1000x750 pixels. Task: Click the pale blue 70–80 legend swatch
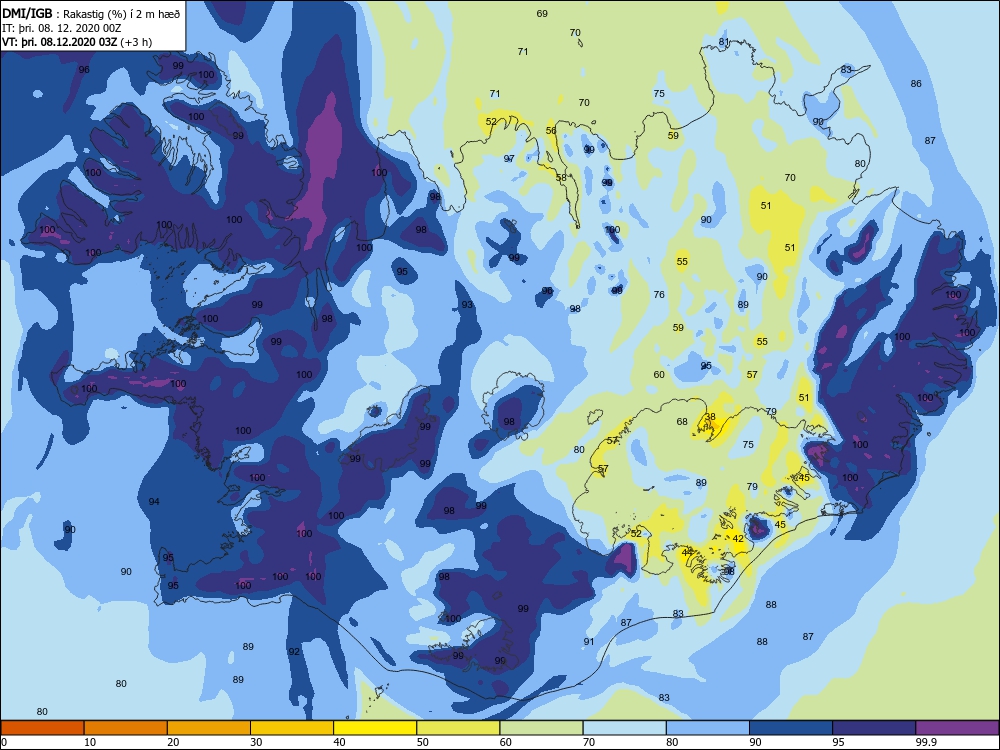pyautogui.click(x=625, y=728)
